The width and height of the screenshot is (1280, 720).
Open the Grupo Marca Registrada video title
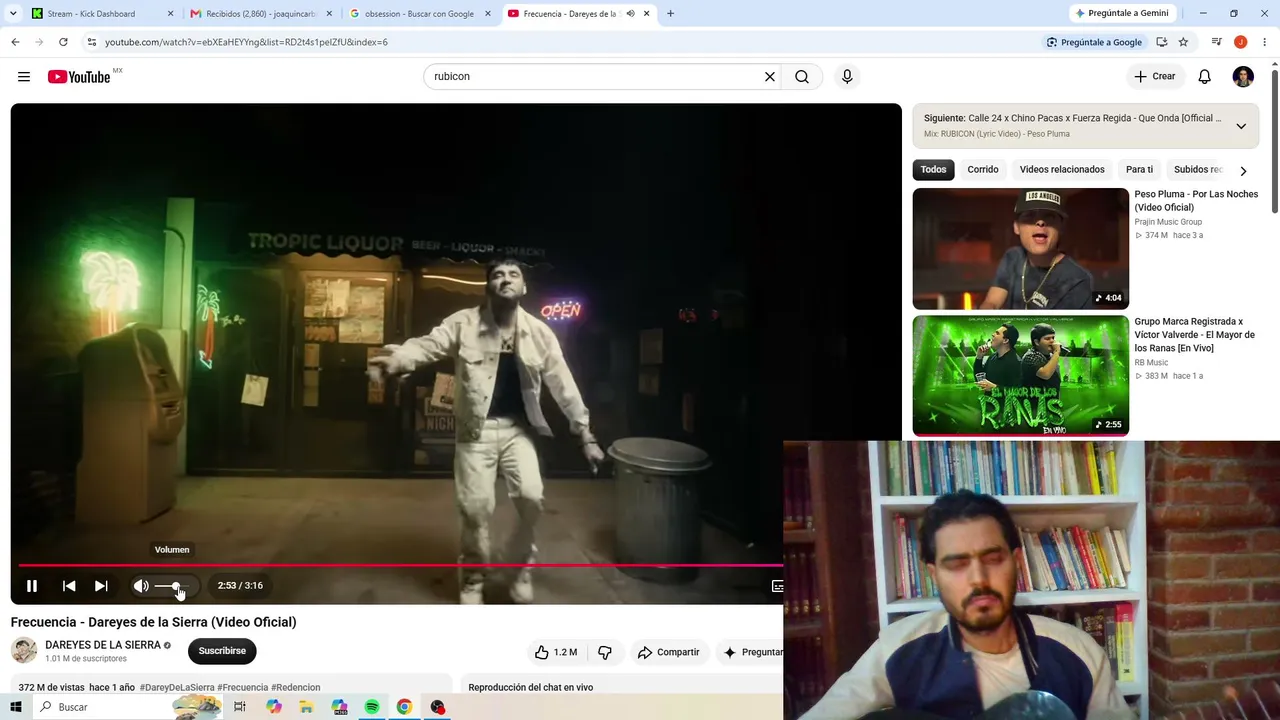[1194, 335]
